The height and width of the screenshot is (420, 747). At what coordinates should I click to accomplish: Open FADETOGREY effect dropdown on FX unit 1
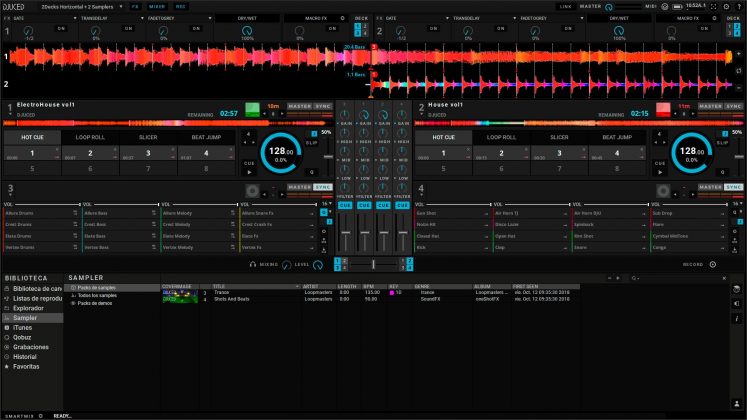(210, 18)
